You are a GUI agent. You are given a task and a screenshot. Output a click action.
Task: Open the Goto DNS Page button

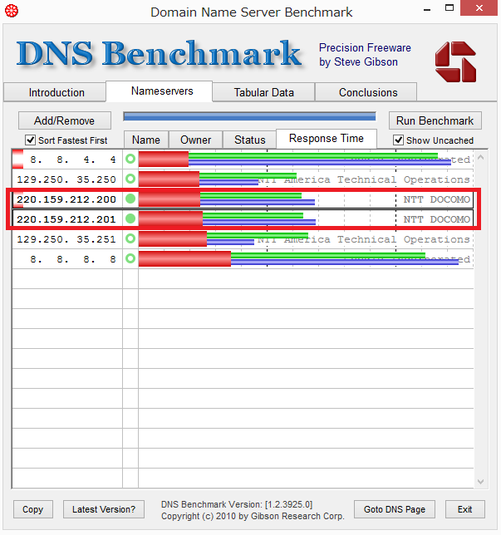coord(395,509)
